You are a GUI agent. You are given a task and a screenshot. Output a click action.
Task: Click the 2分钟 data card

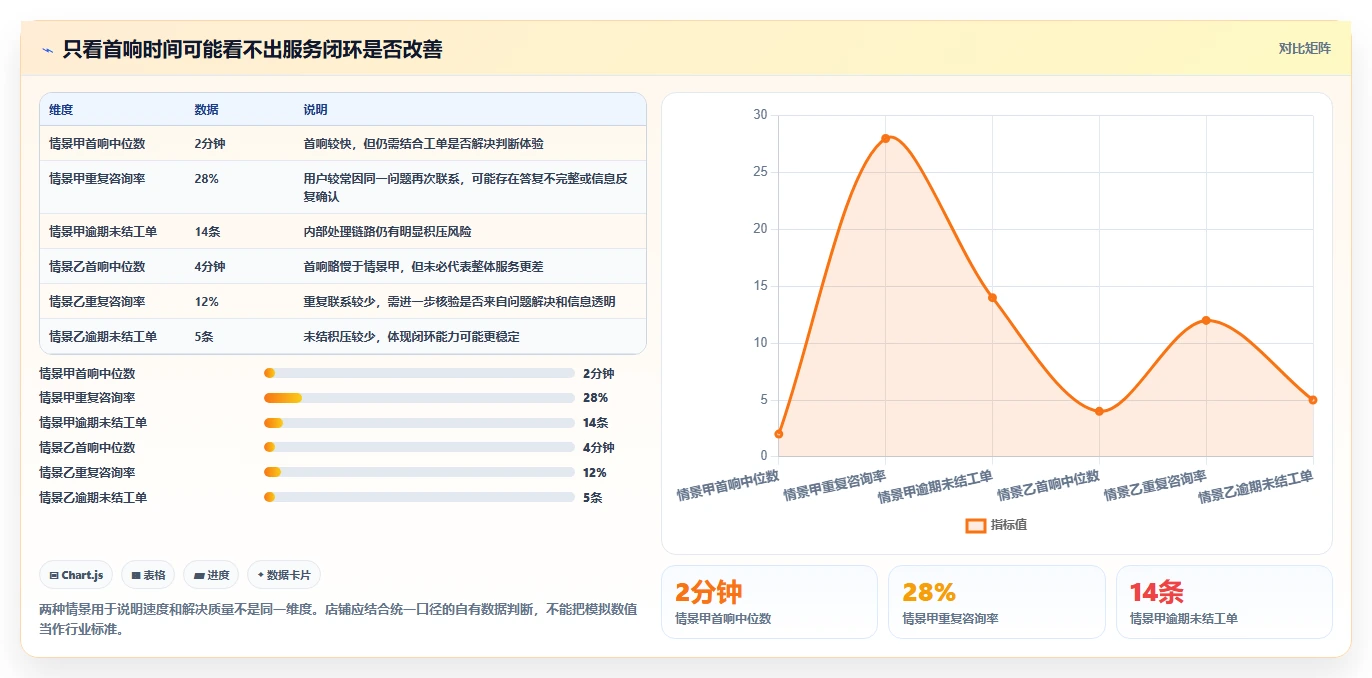click(769, 602)
